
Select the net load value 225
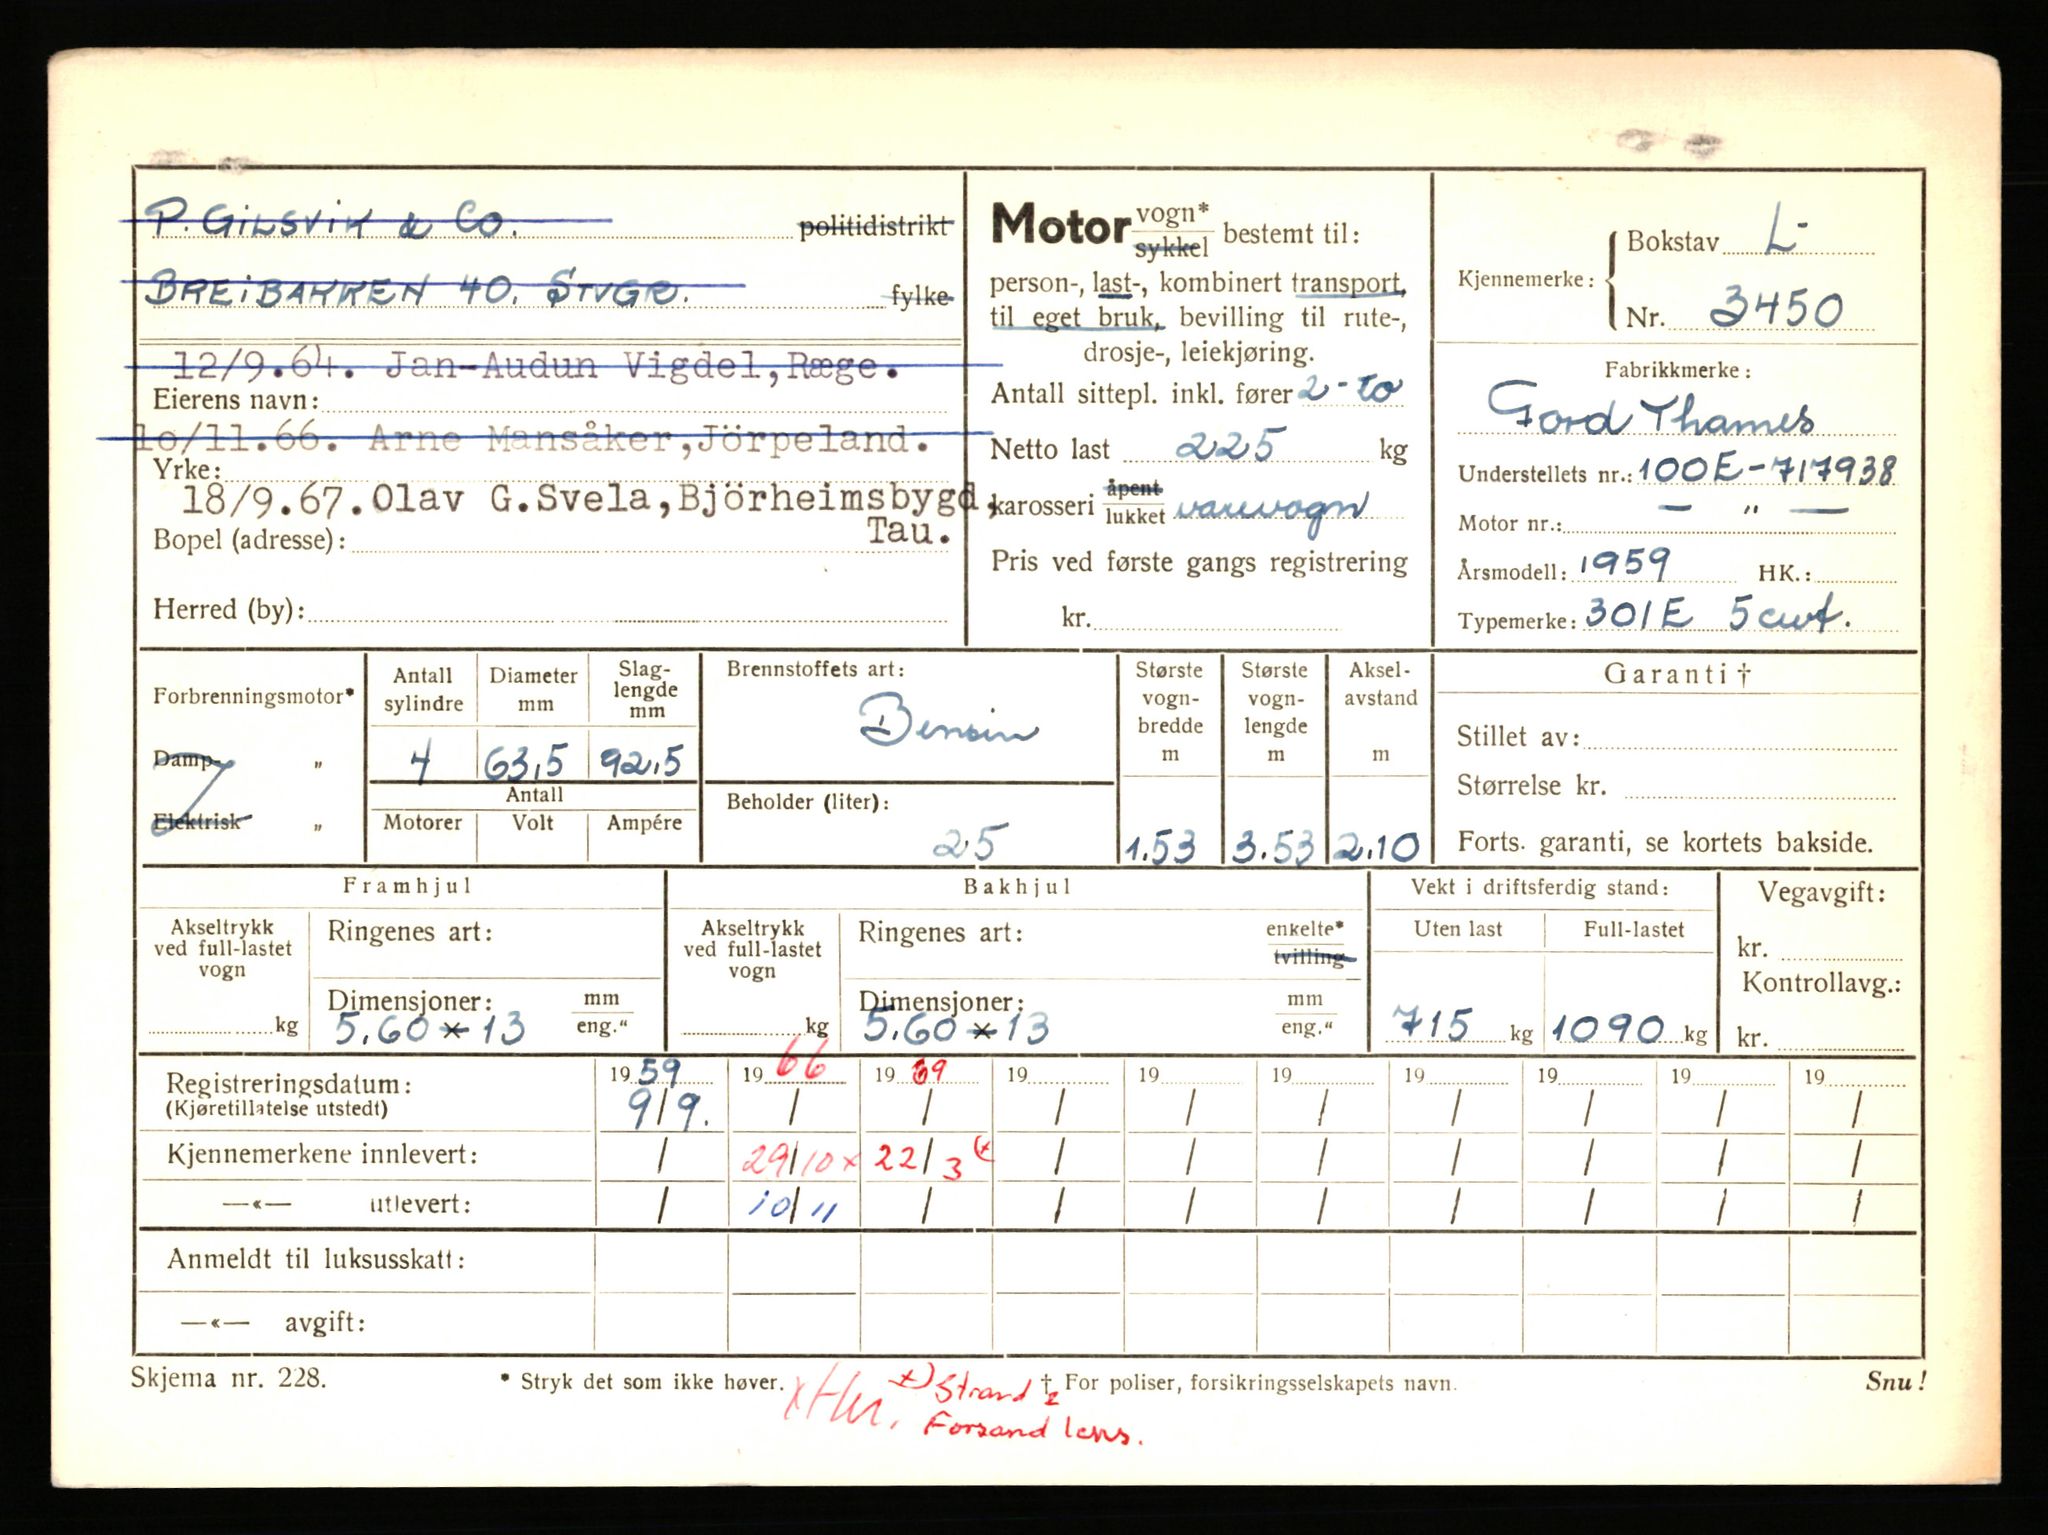tap(1225, 445)
